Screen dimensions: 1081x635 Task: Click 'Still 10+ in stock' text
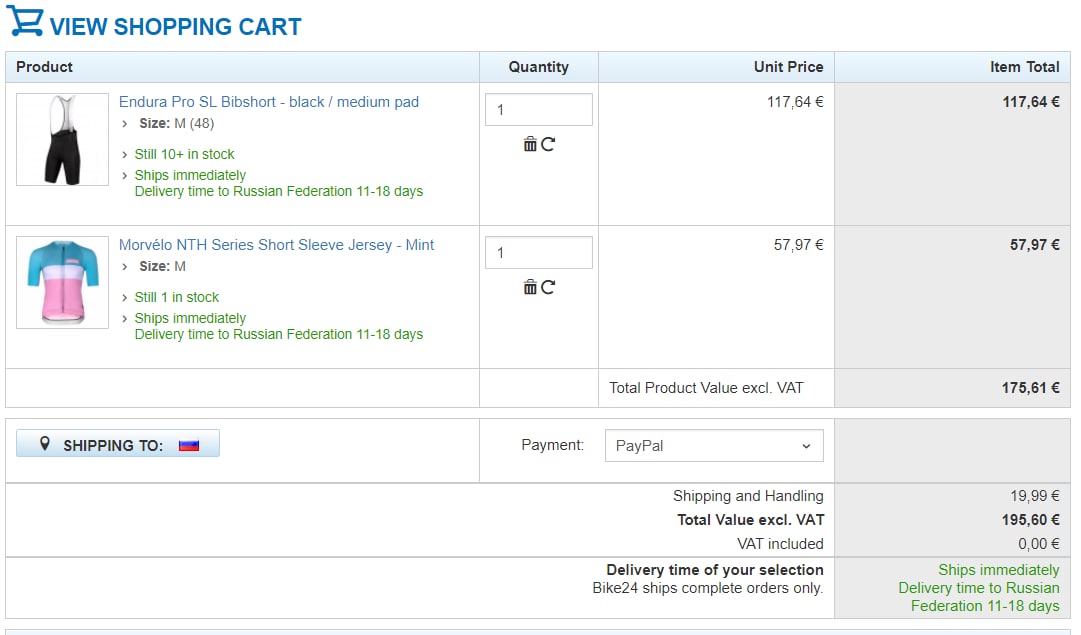point(184,154)
